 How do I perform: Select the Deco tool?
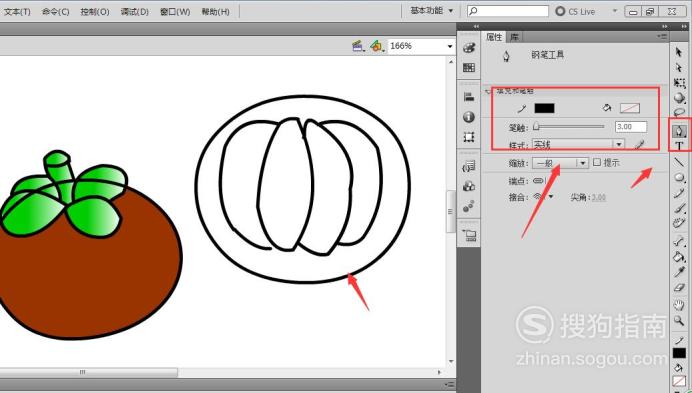[679, 223]
